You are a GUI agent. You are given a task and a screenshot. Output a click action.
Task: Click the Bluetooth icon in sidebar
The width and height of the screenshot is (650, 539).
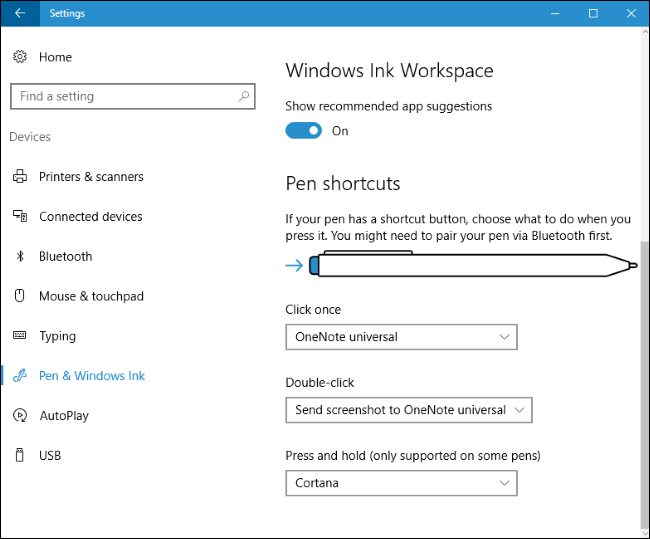(x=19, y=257)
